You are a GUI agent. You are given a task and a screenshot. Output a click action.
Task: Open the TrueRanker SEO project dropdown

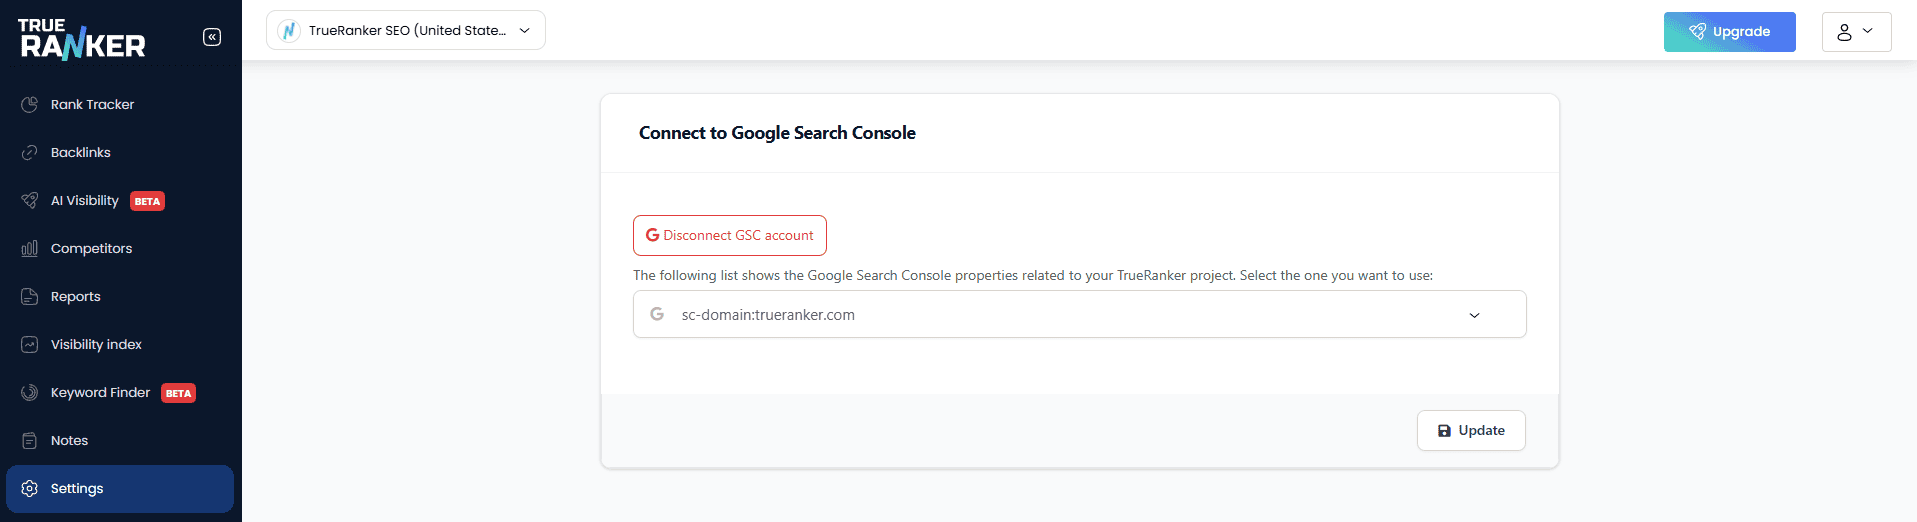(x=406, y=30)
